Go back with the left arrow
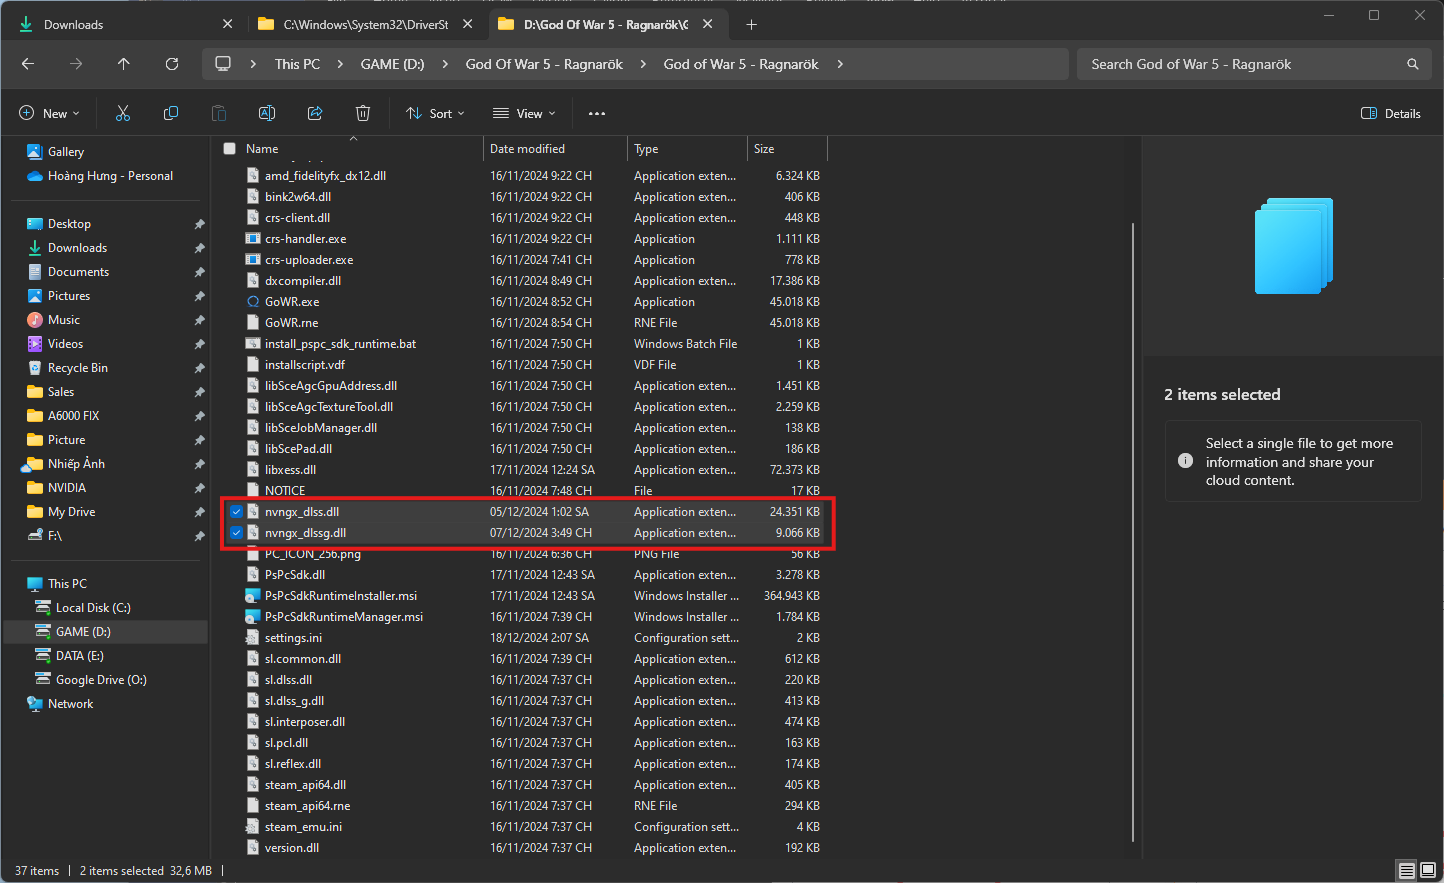The image size is (1444, 883). click(x=28, y=64)
